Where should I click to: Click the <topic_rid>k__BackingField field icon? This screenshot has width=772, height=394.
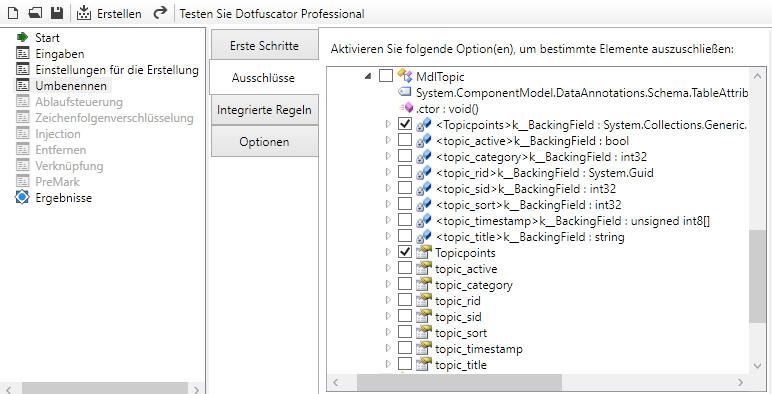424,173
